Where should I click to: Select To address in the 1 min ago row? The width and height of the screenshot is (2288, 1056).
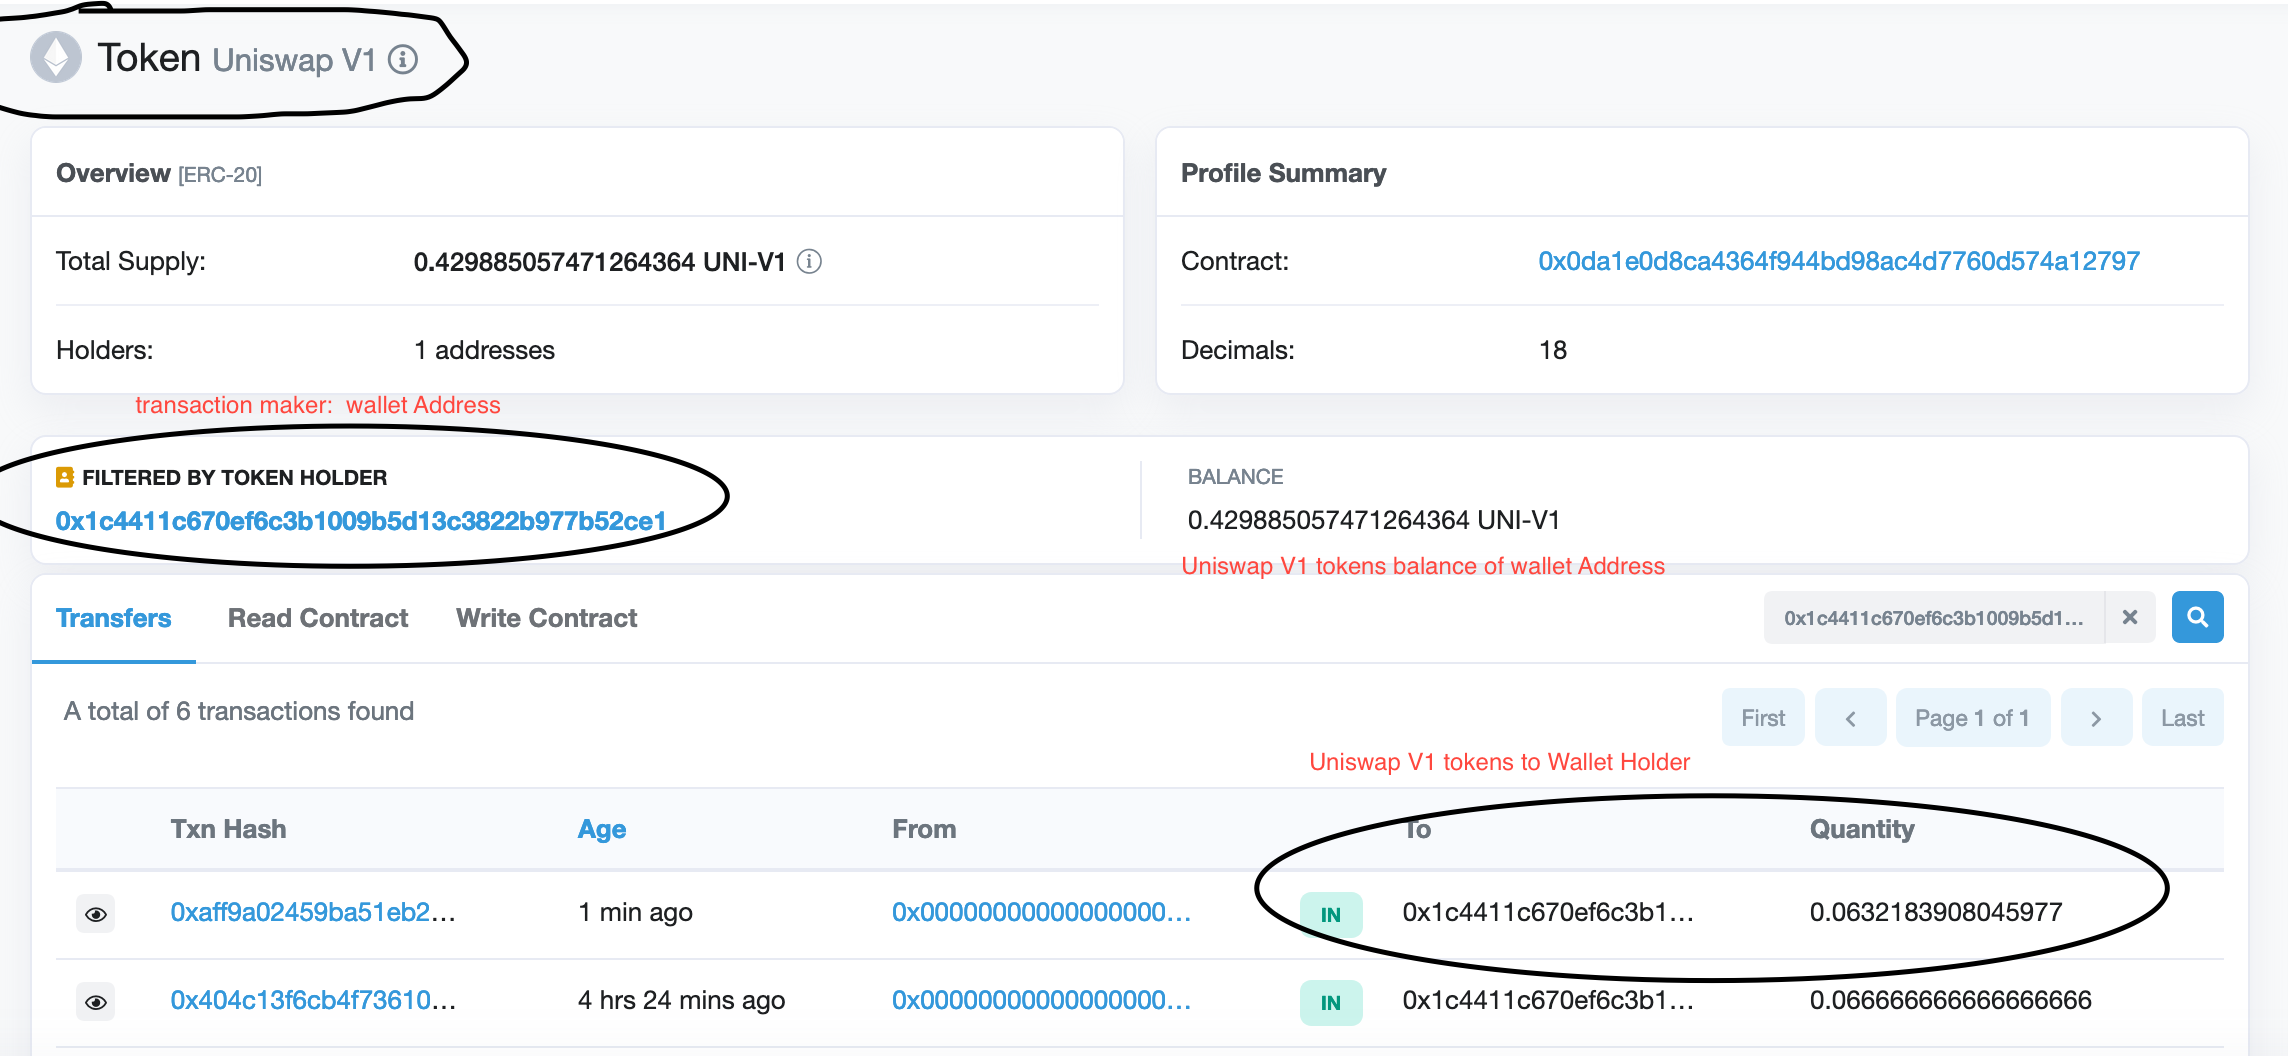coord(1548,912)
